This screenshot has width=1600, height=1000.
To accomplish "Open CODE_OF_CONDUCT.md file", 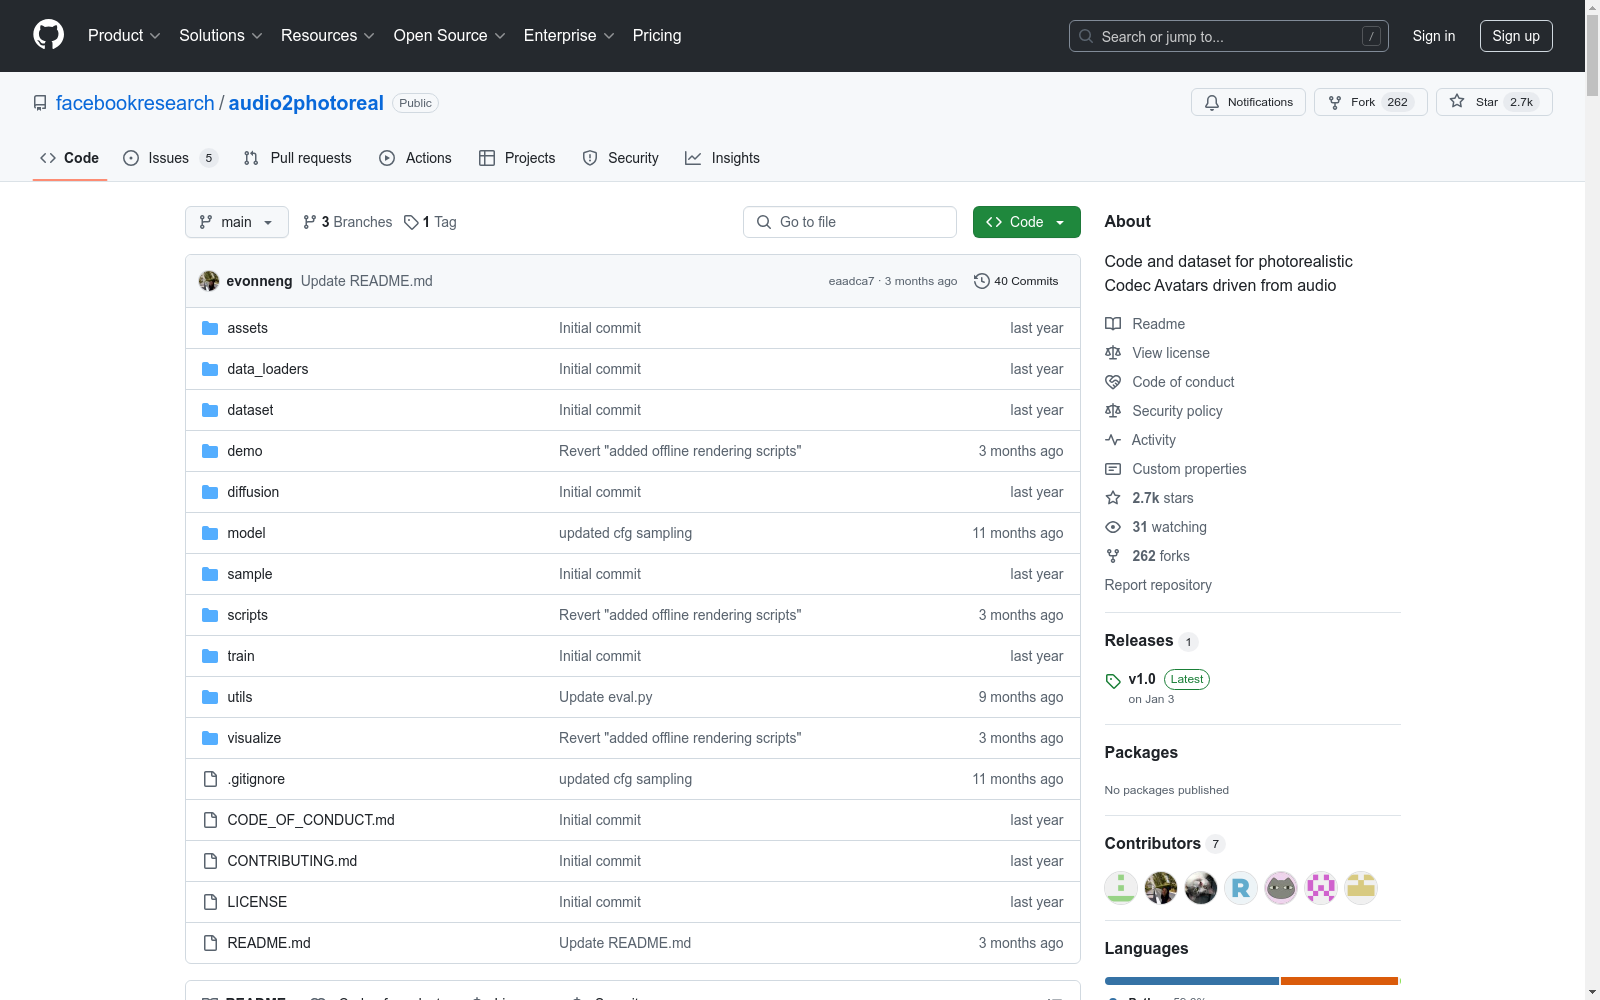I will coord(311,820).
